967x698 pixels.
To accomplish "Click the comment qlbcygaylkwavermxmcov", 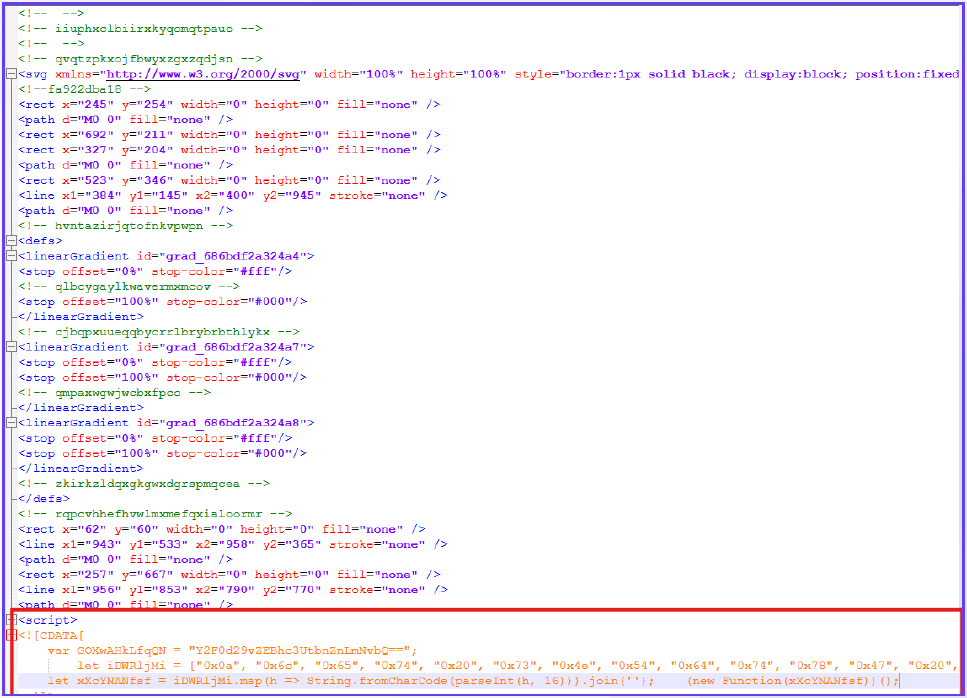I will pos(129,286).
